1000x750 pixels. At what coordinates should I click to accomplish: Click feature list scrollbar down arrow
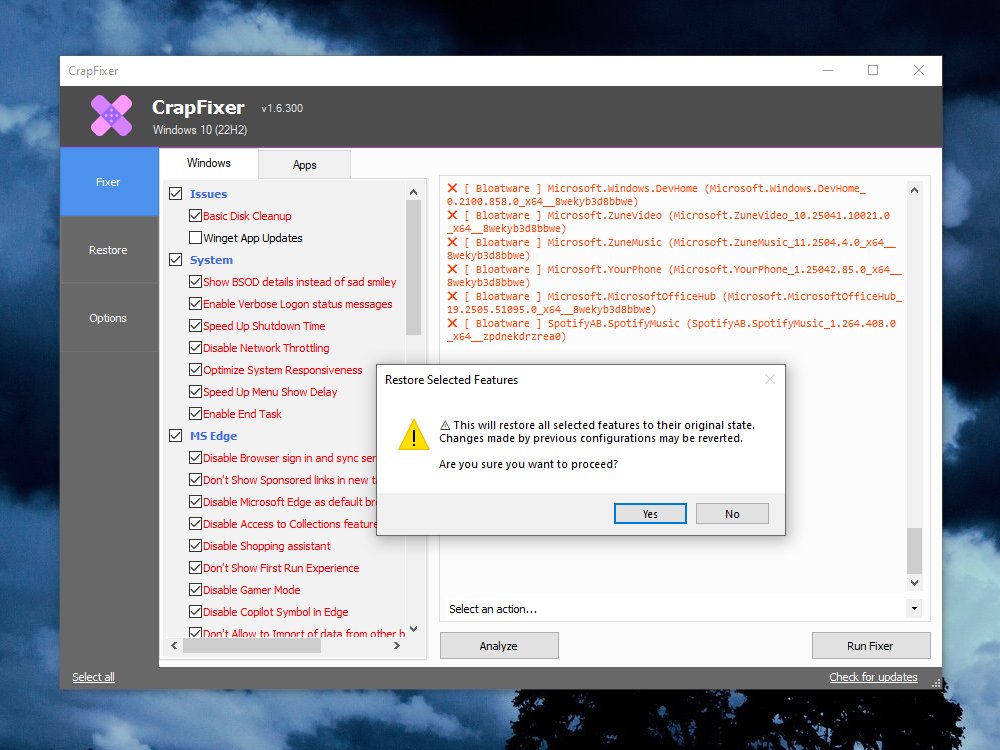pos(413,629)
